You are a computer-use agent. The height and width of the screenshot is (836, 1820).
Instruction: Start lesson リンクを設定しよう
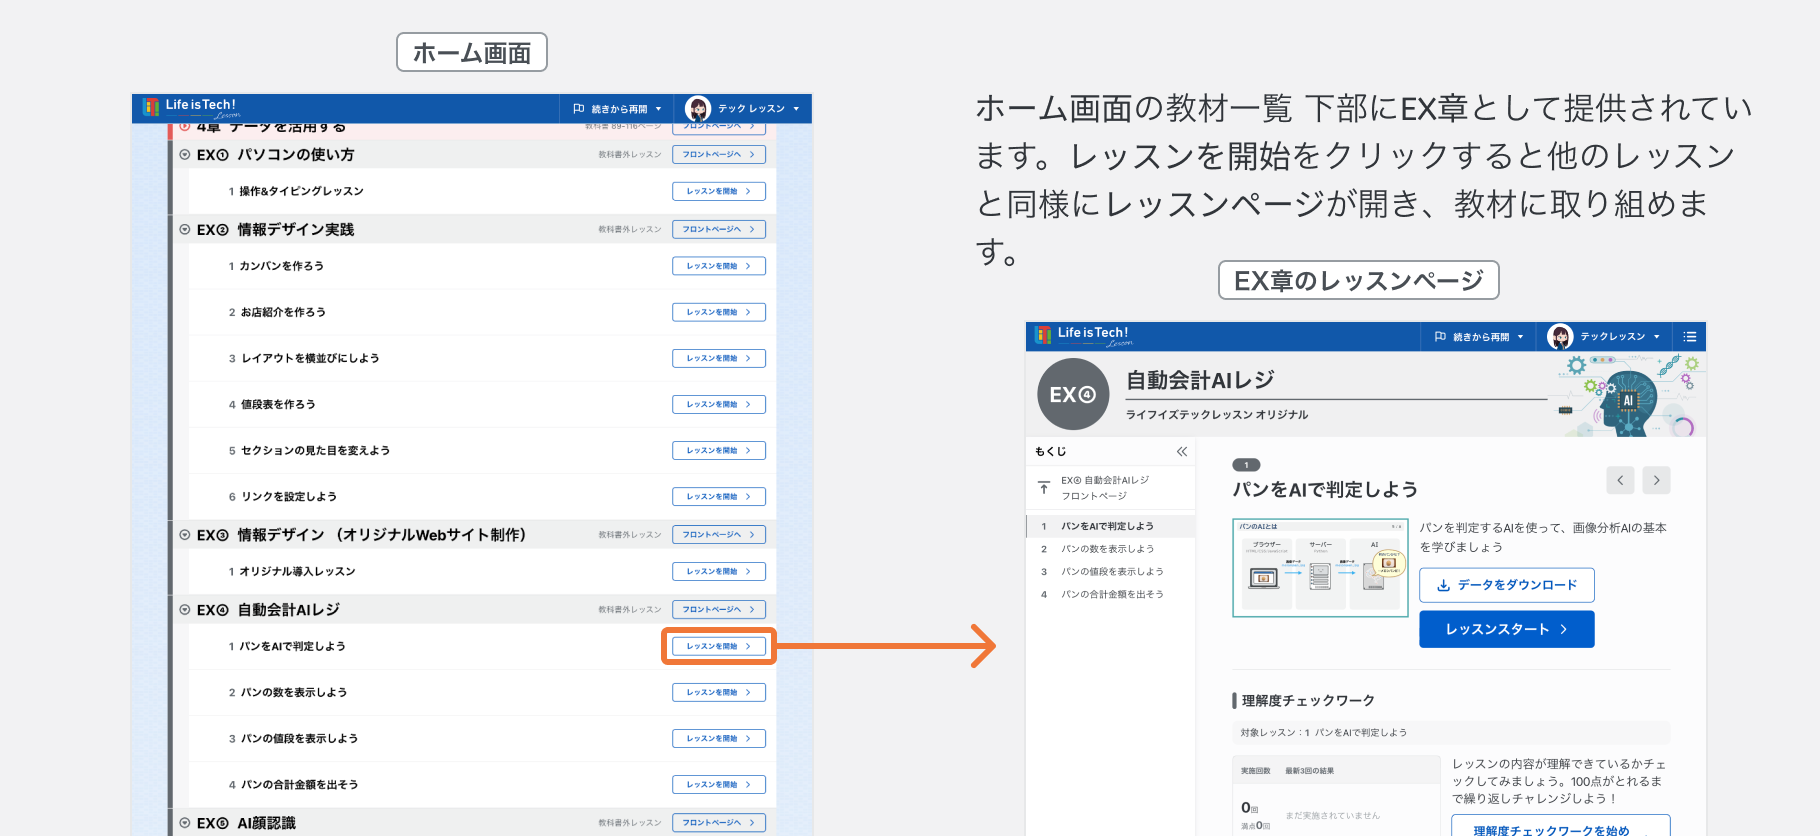coord(719,496)
